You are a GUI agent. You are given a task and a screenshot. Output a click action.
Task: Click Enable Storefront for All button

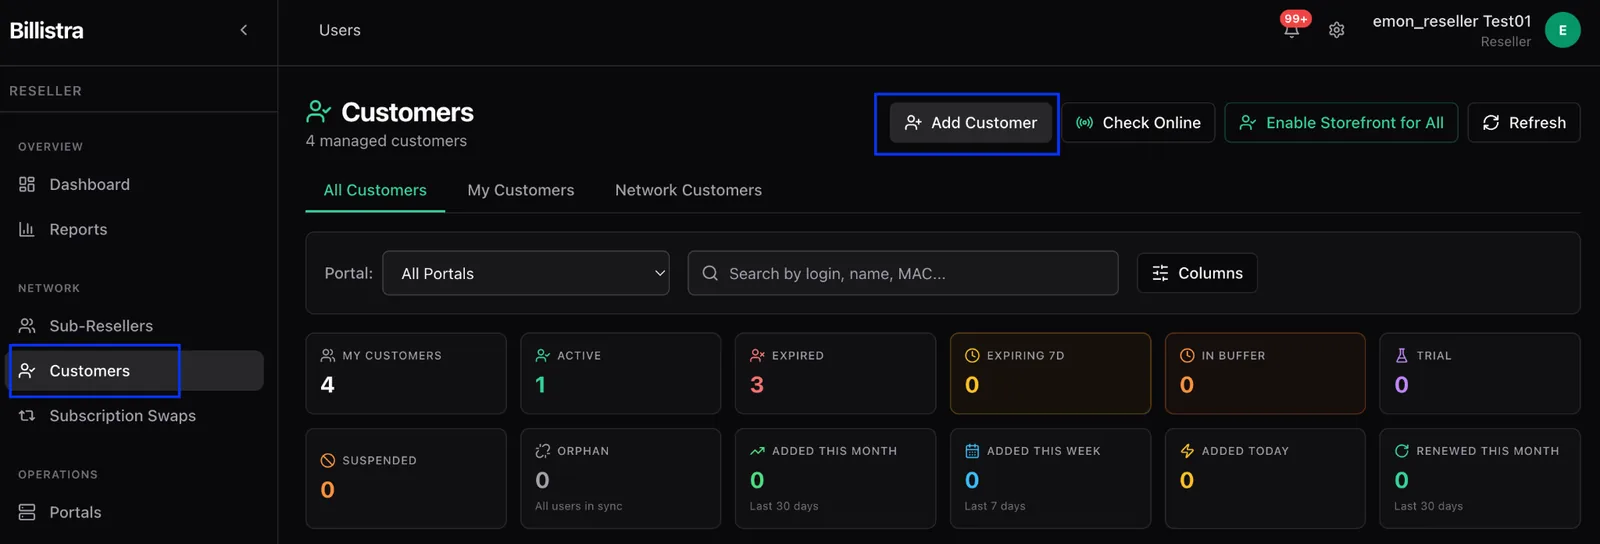click(x=1341, y=123)
